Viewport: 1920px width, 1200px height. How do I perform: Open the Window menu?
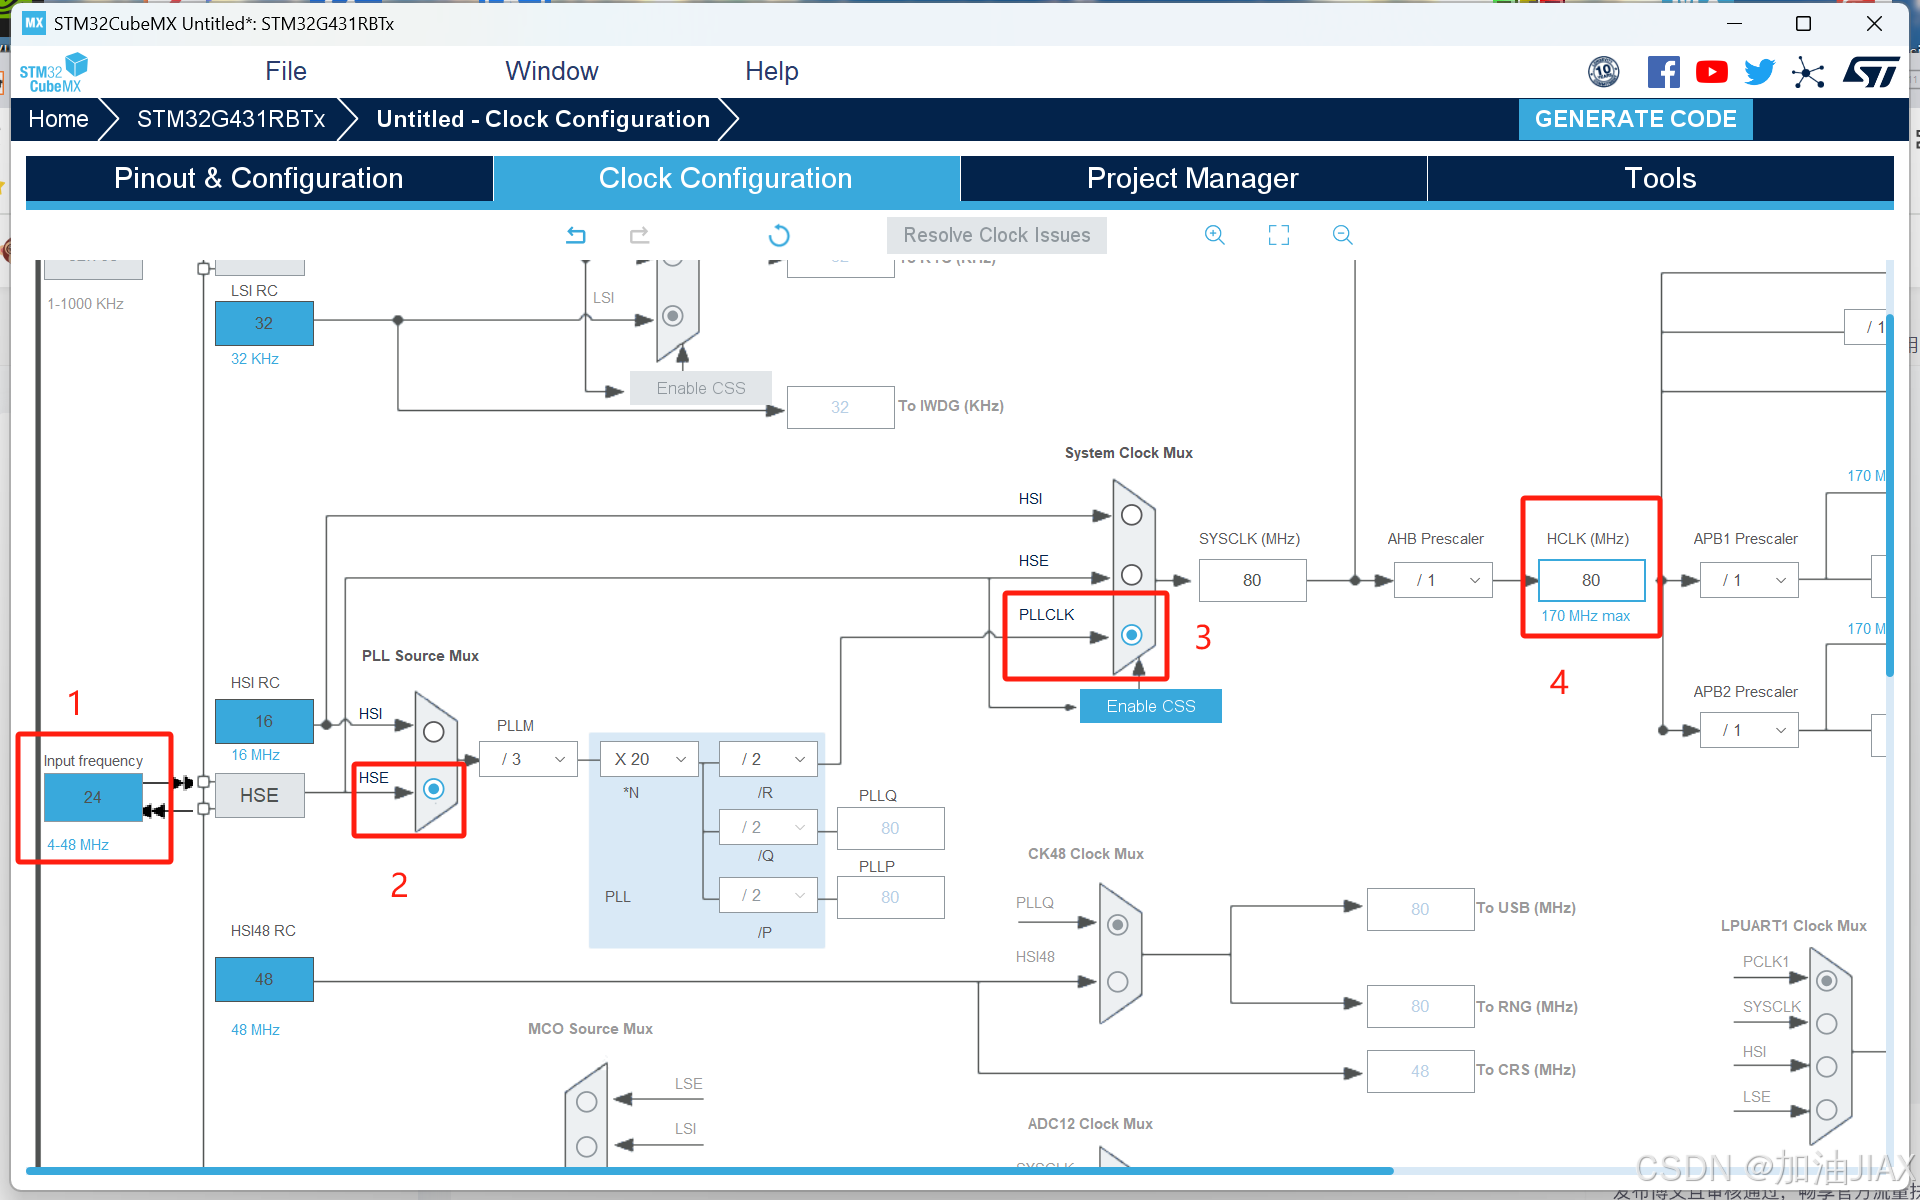point(552,71)
